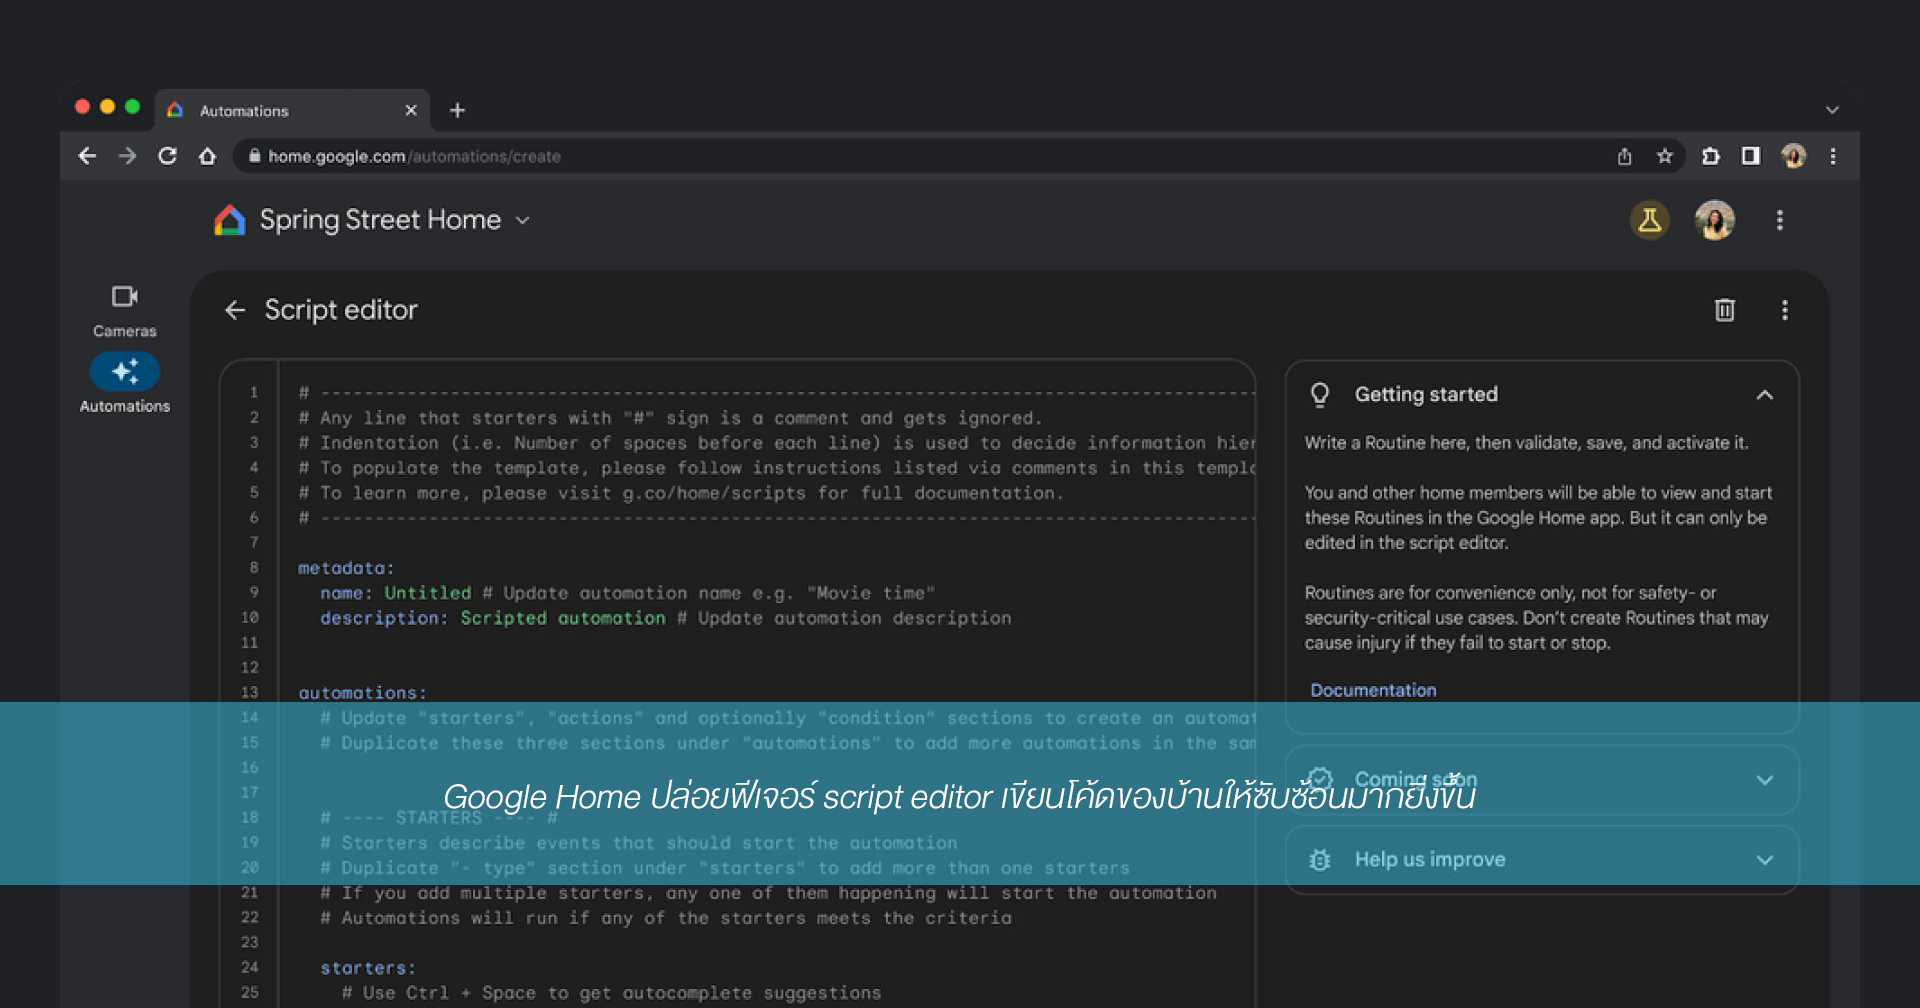The image size is (1920, 1008).
Task: Bookmark page with the star icon
Action: click(x=1664, y=156)
